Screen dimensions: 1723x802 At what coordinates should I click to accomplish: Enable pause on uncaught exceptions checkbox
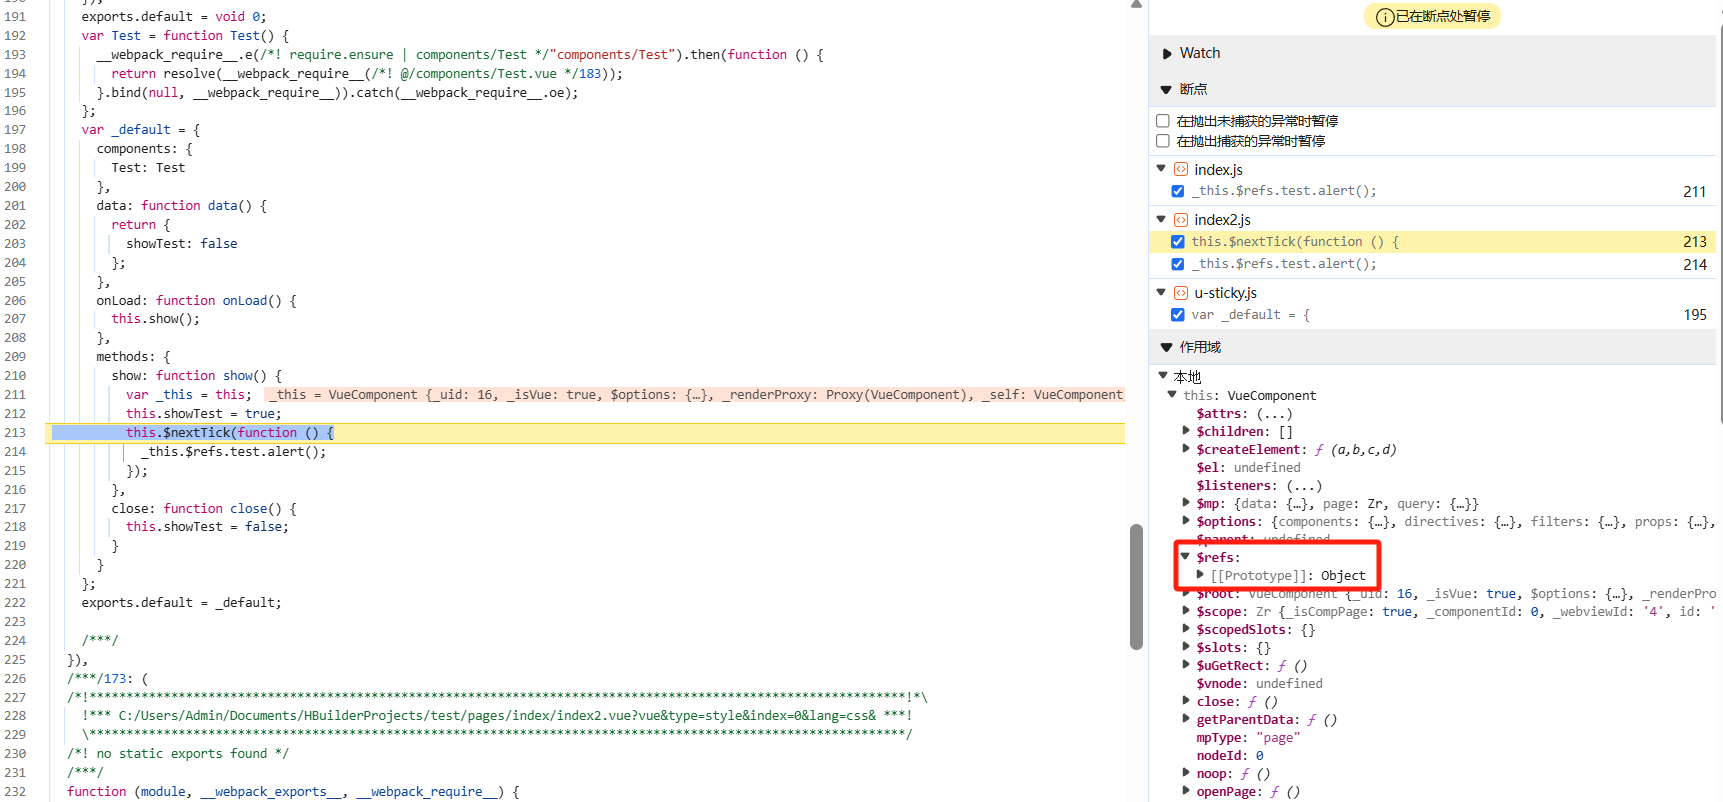pos(1163,121)
